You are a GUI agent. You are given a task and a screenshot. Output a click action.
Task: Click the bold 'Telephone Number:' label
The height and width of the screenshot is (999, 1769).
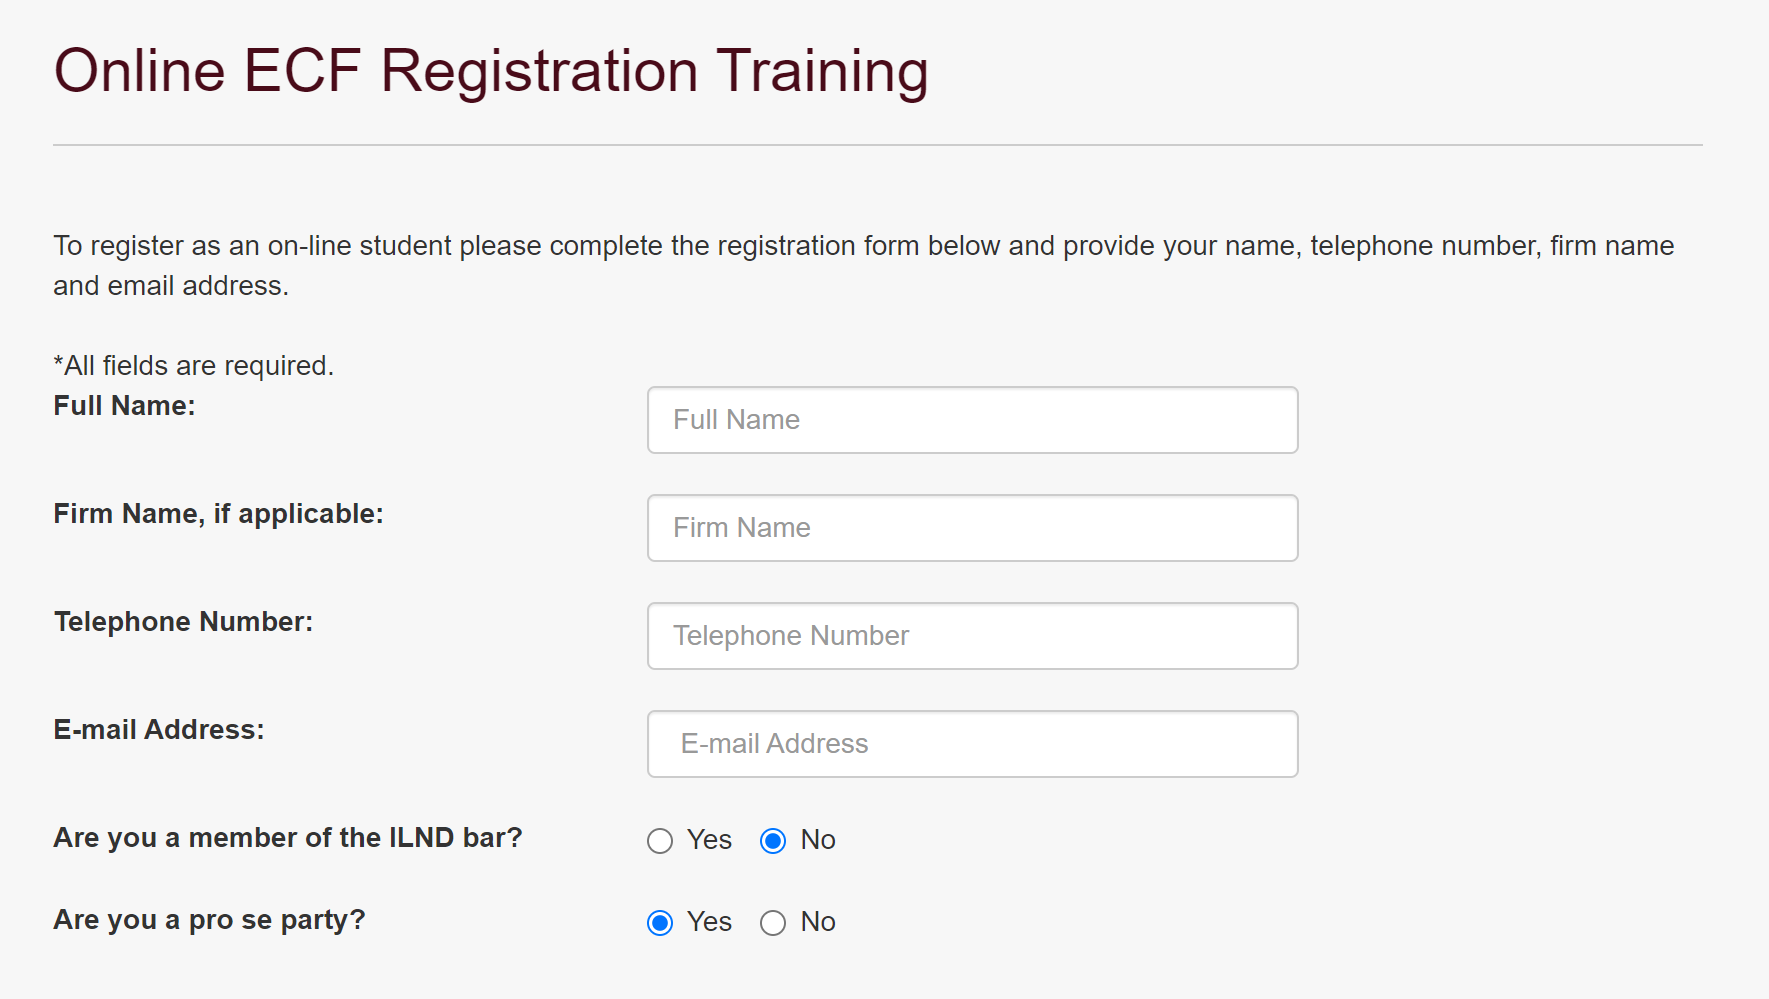(183, 622)
